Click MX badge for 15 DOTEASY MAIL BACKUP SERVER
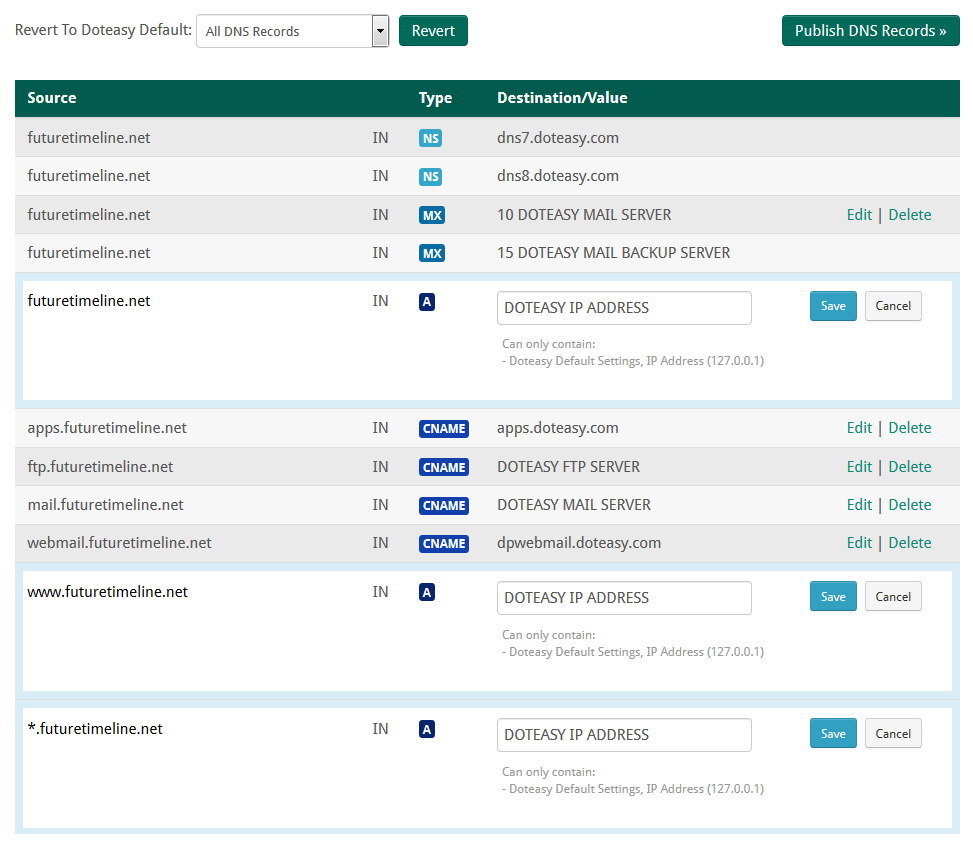The height and width of the screenshot is (849, 973). coord(432,253)
